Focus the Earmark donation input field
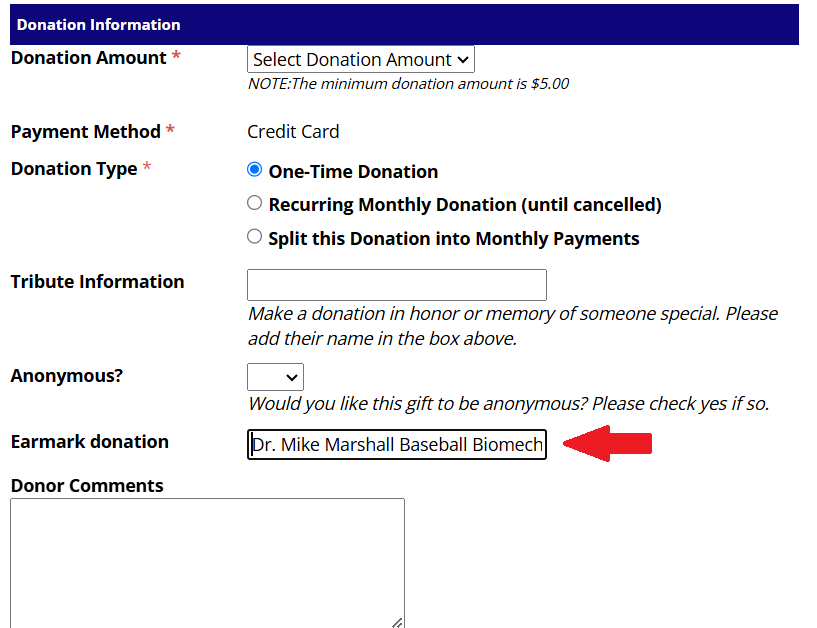Viewport: 817px width, 628px height. 396,445
